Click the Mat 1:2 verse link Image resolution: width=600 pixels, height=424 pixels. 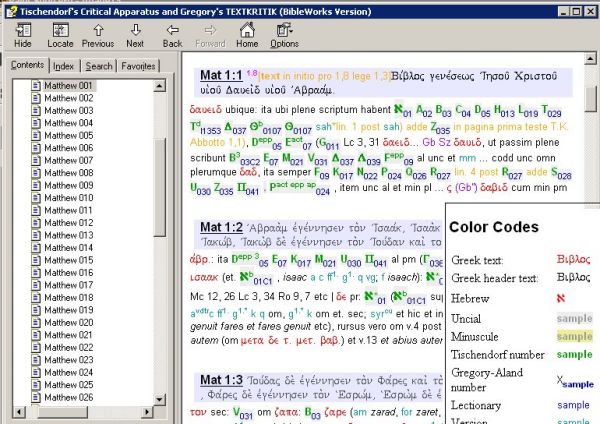click(x=221, y=227)
